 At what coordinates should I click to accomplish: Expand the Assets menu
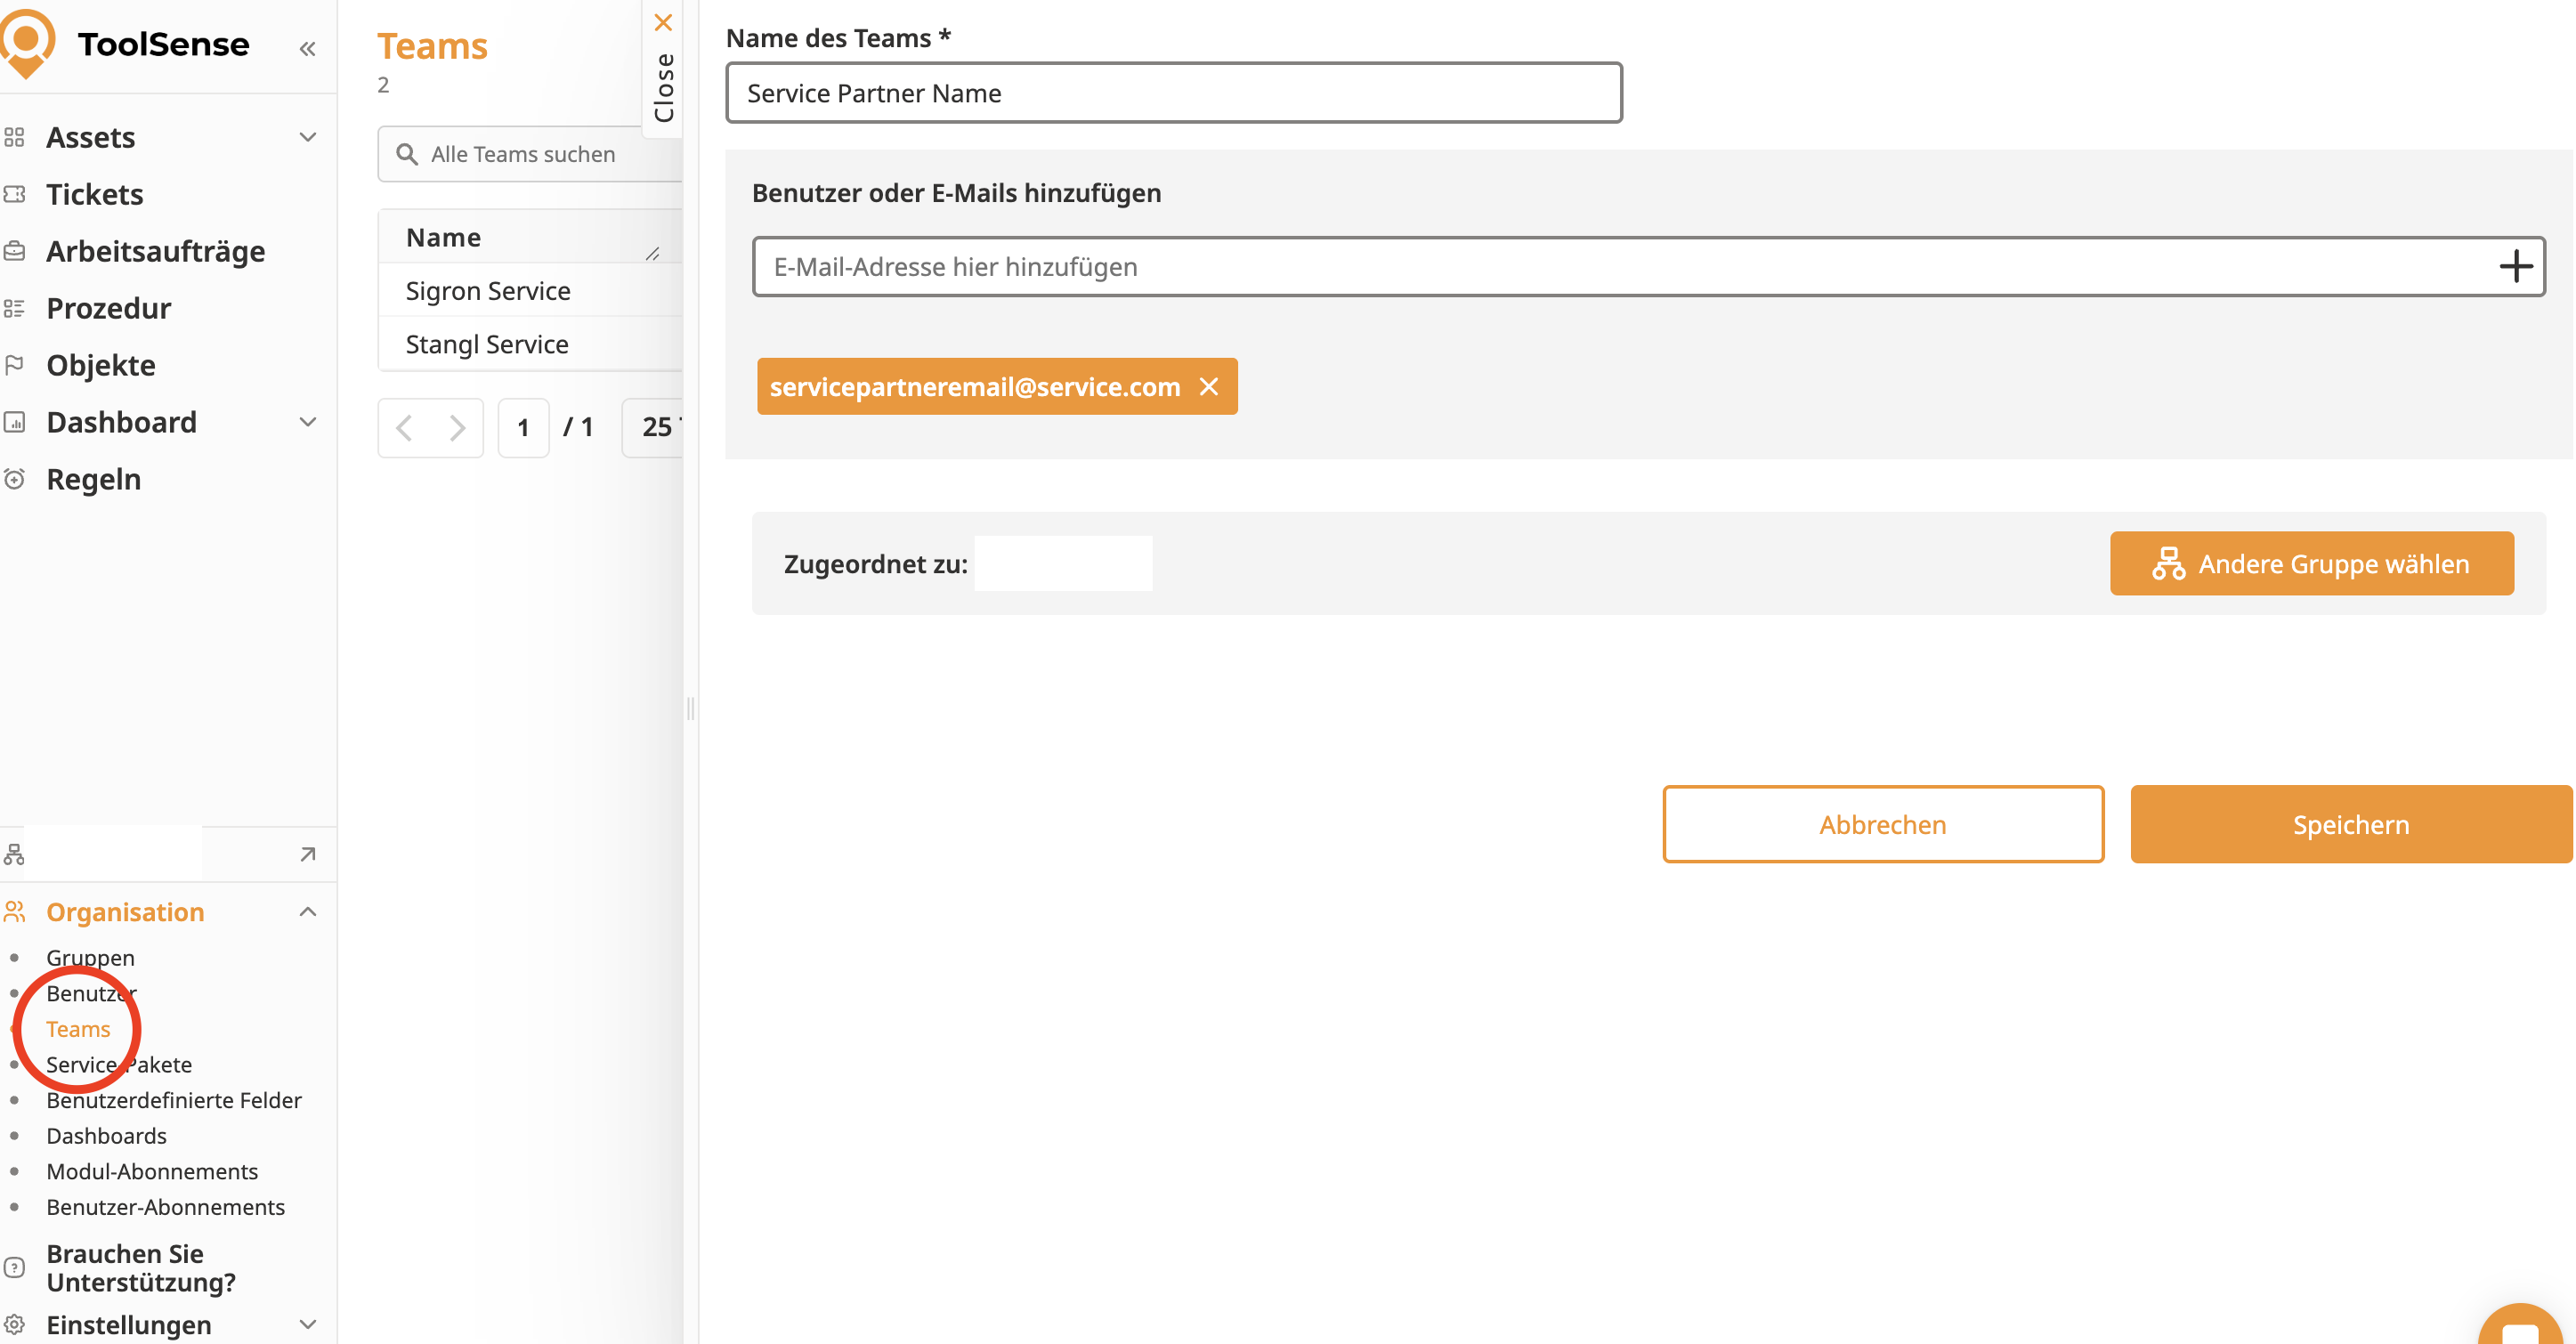(x=307, y=137)
